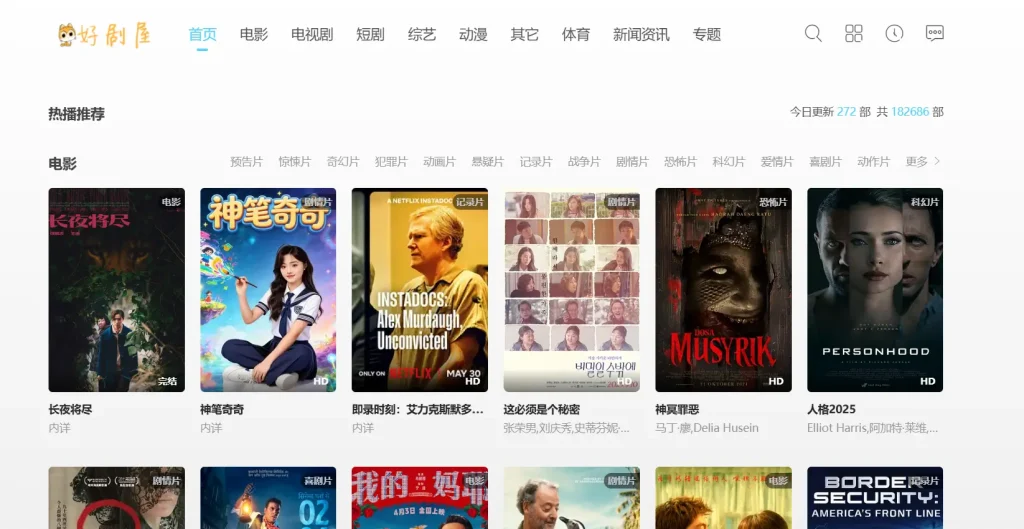Filter movies by 科幻片 in genre row
Image resolution: width=1024 pixels, height=529 pixels.
(729, 162)
